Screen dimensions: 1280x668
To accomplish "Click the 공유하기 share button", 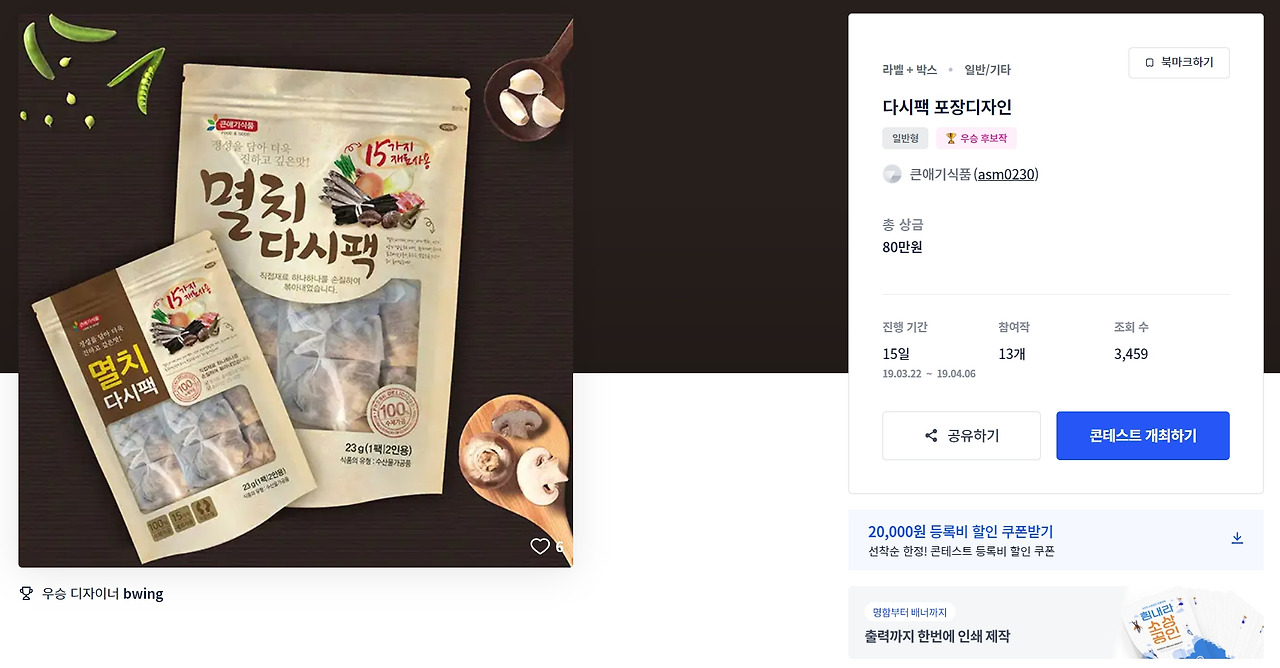I will click(x=961, y=436).
